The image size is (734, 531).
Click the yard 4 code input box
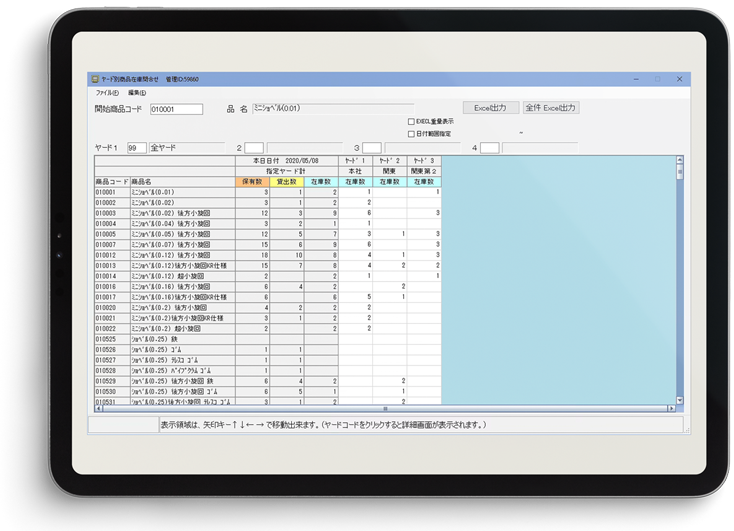click(x=490, y=148)
